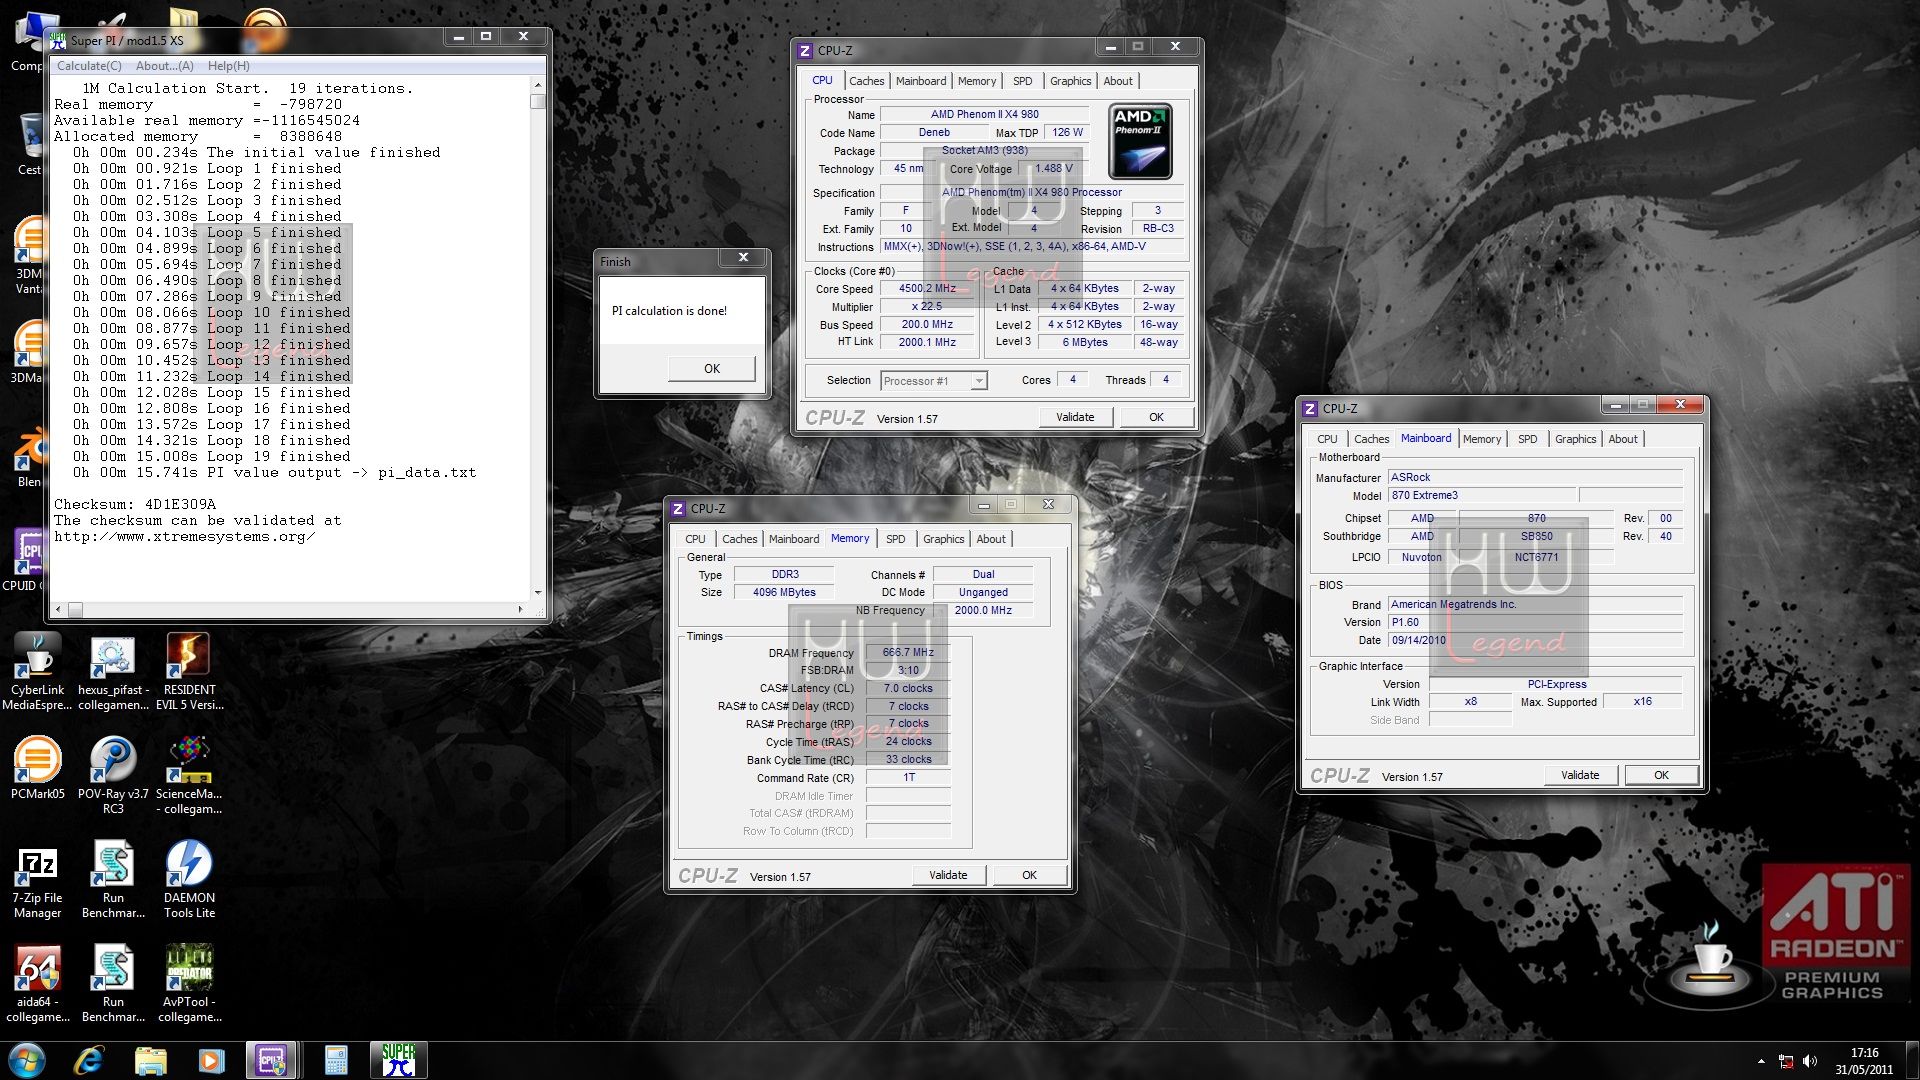Viewport: 1920px width, 1080px height.
Task: Open the Run Benchmark icon beside 7-Zip
Action: (x=113, y=880)
